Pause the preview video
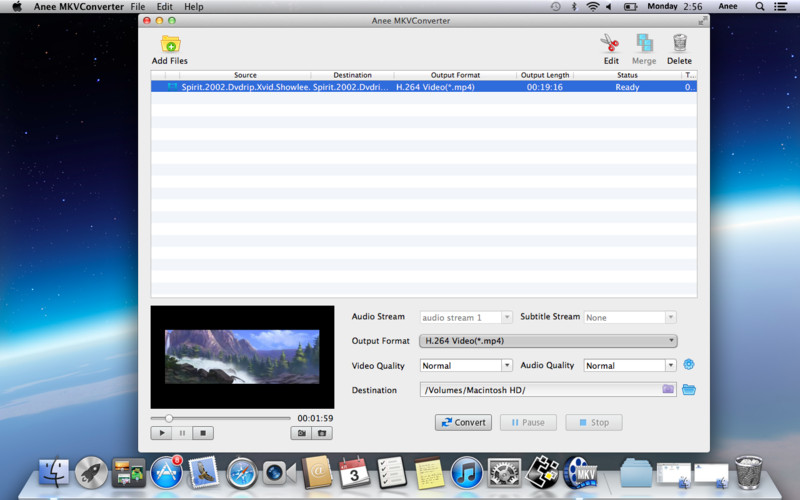The width and height of the screenshot is (800, 500). [182, 433]
